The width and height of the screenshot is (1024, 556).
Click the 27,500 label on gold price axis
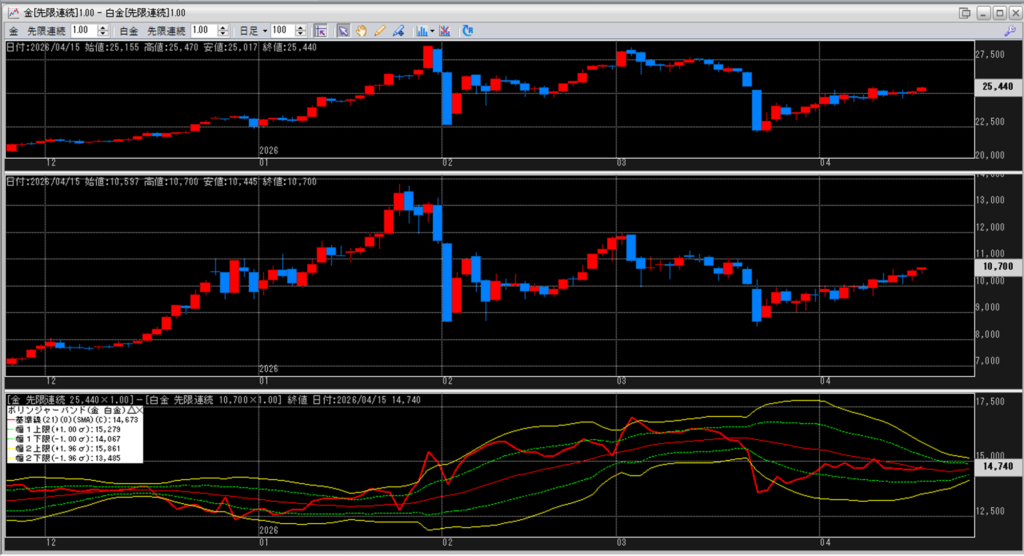pyautogui.click(x=990, y=55)
